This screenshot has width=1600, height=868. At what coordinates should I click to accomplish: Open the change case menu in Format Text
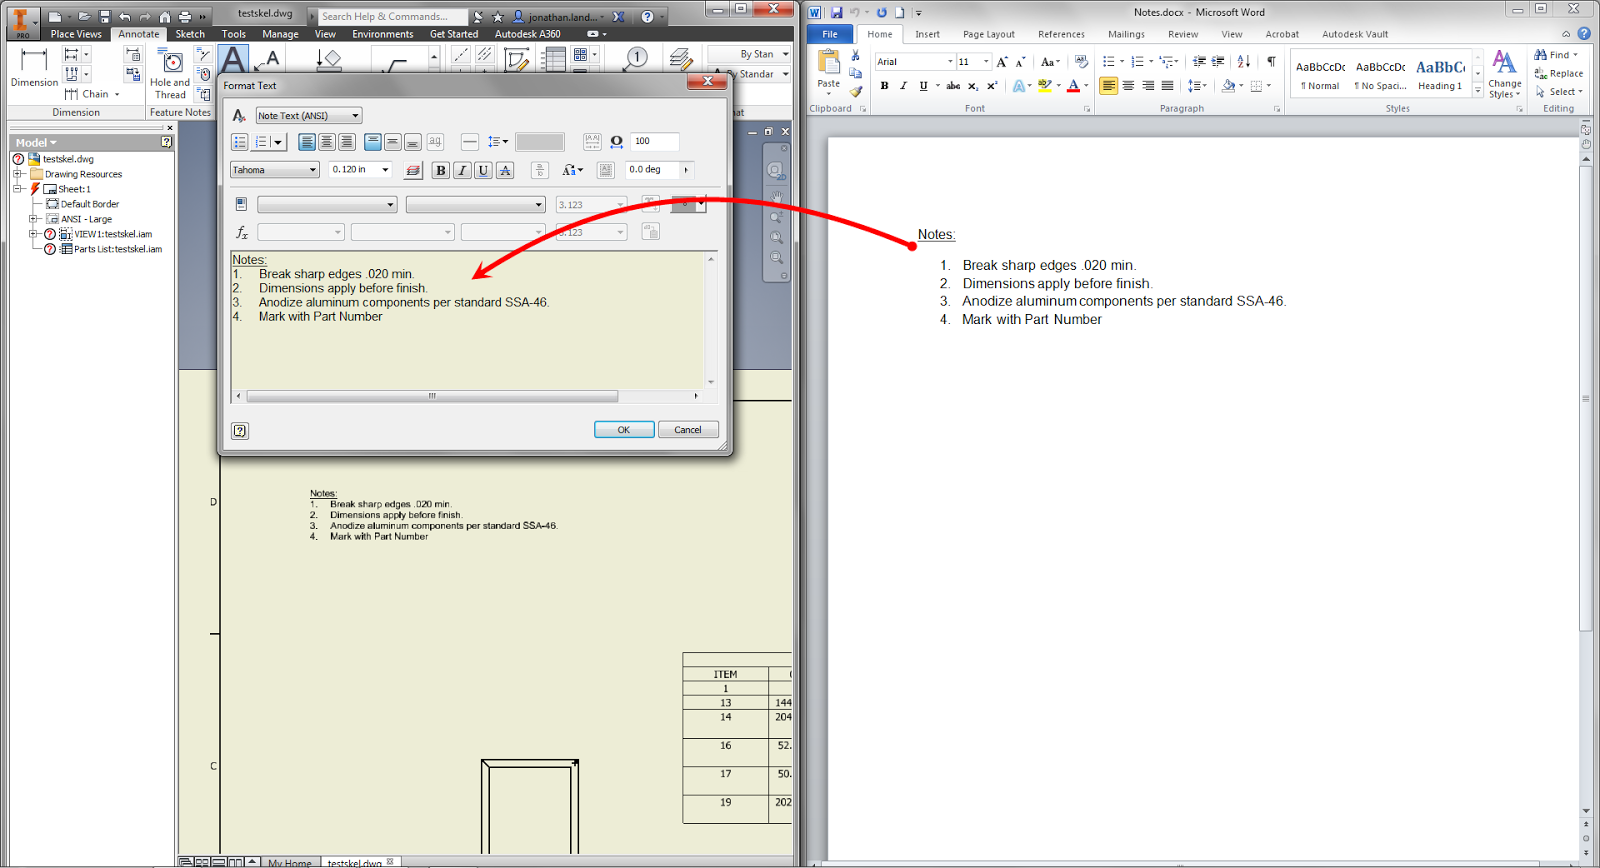pyautogui.click(x=572, y=170)
